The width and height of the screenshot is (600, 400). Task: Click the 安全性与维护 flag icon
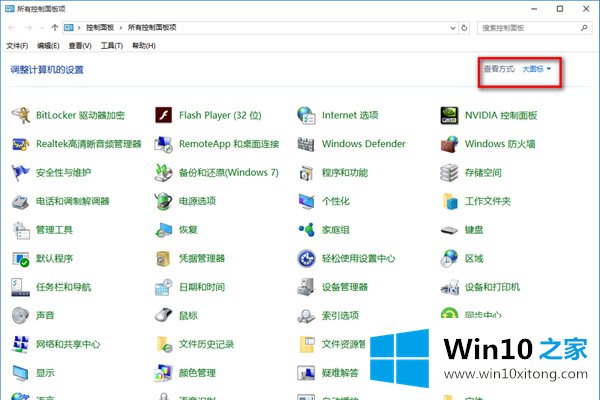pyautogui.click(x=21, y=173)
